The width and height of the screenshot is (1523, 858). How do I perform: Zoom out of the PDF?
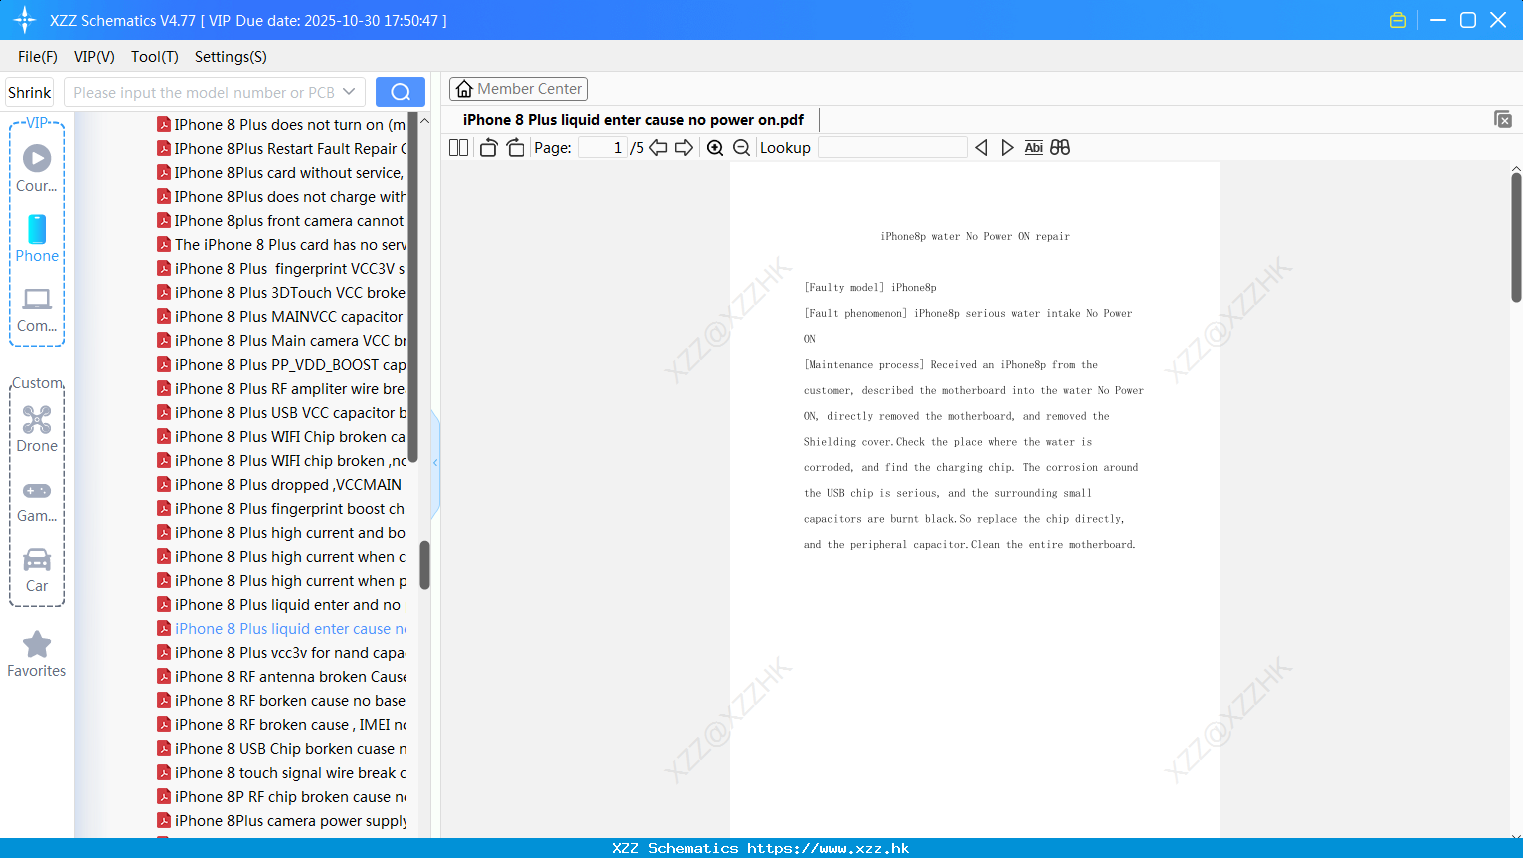click(x=741, y=148)
